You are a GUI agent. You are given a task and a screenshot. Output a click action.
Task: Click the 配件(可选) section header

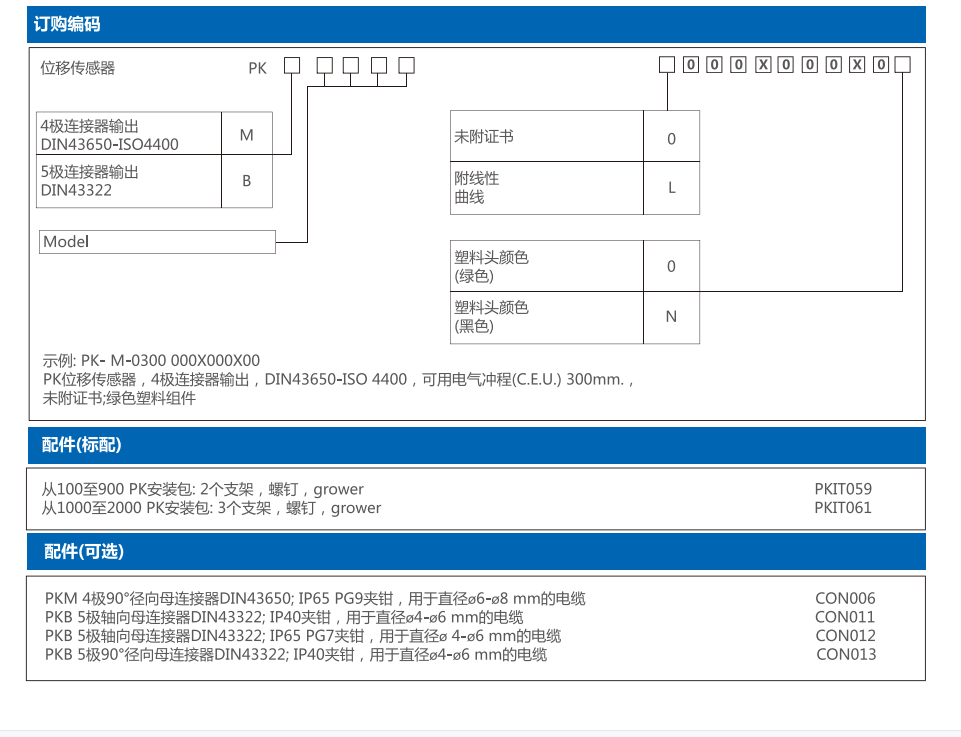(x=476, y=551)
